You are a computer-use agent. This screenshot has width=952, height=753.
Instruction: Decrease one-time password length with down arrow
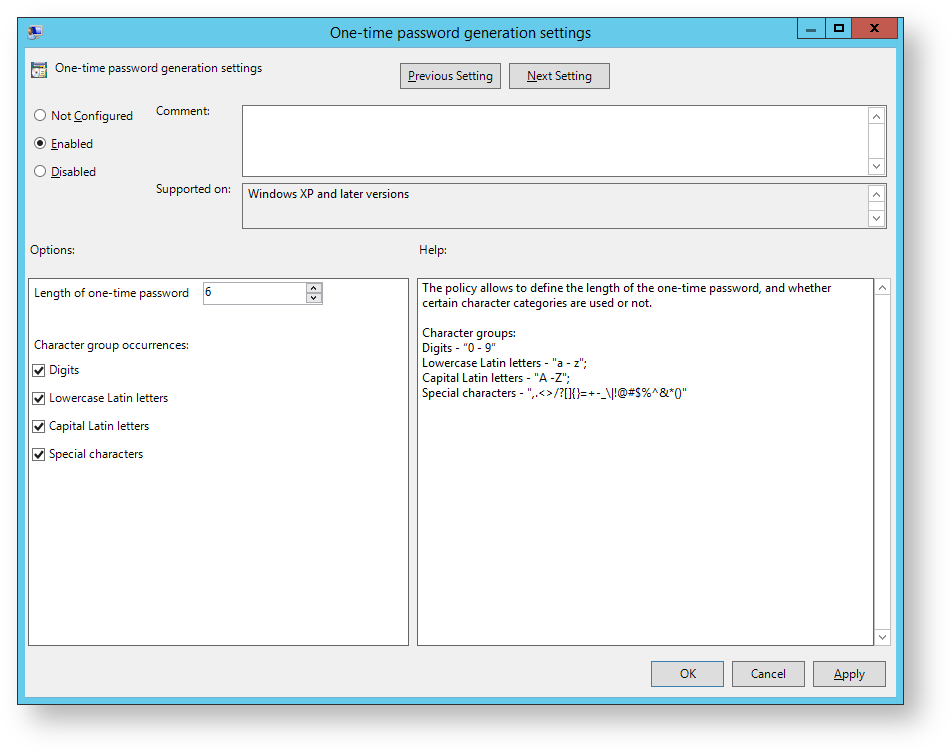[314, 298]
